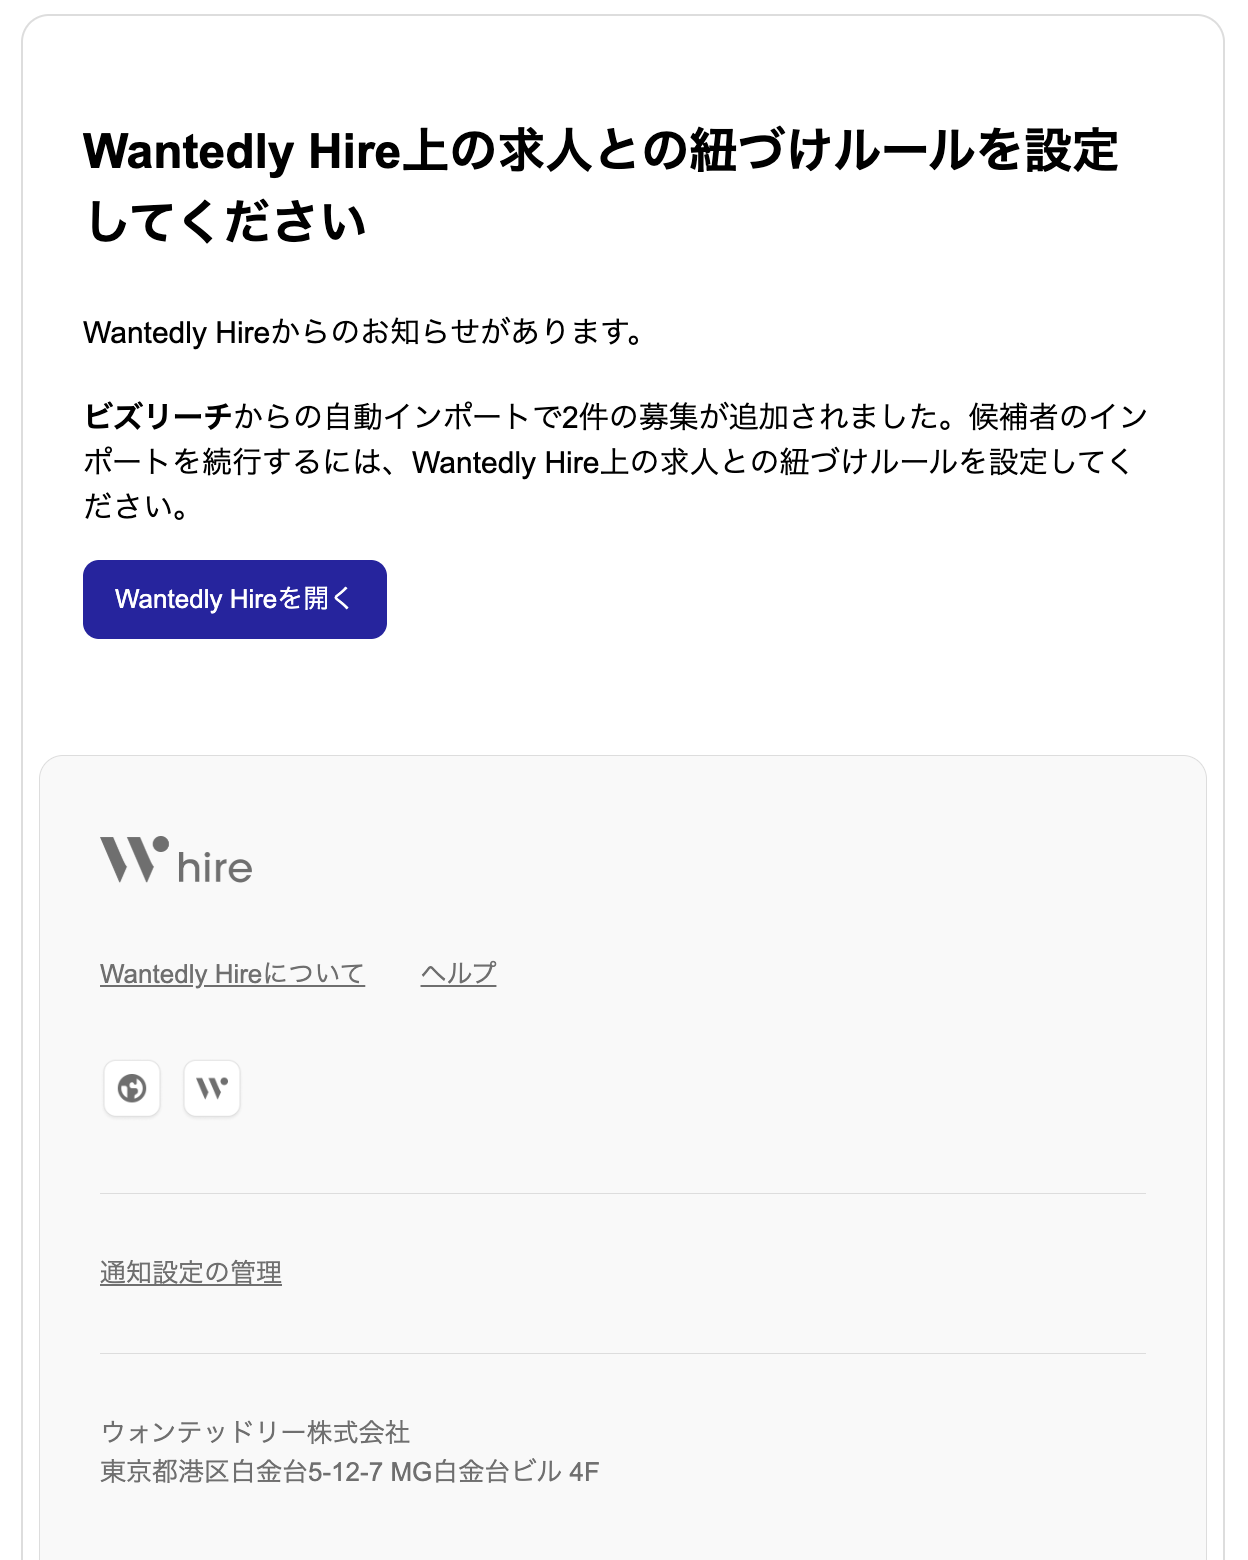Viewport: 1248px width, 1560px height.
Task: Click the divider line below 通知設定の管理
Action: (623, 1353)
